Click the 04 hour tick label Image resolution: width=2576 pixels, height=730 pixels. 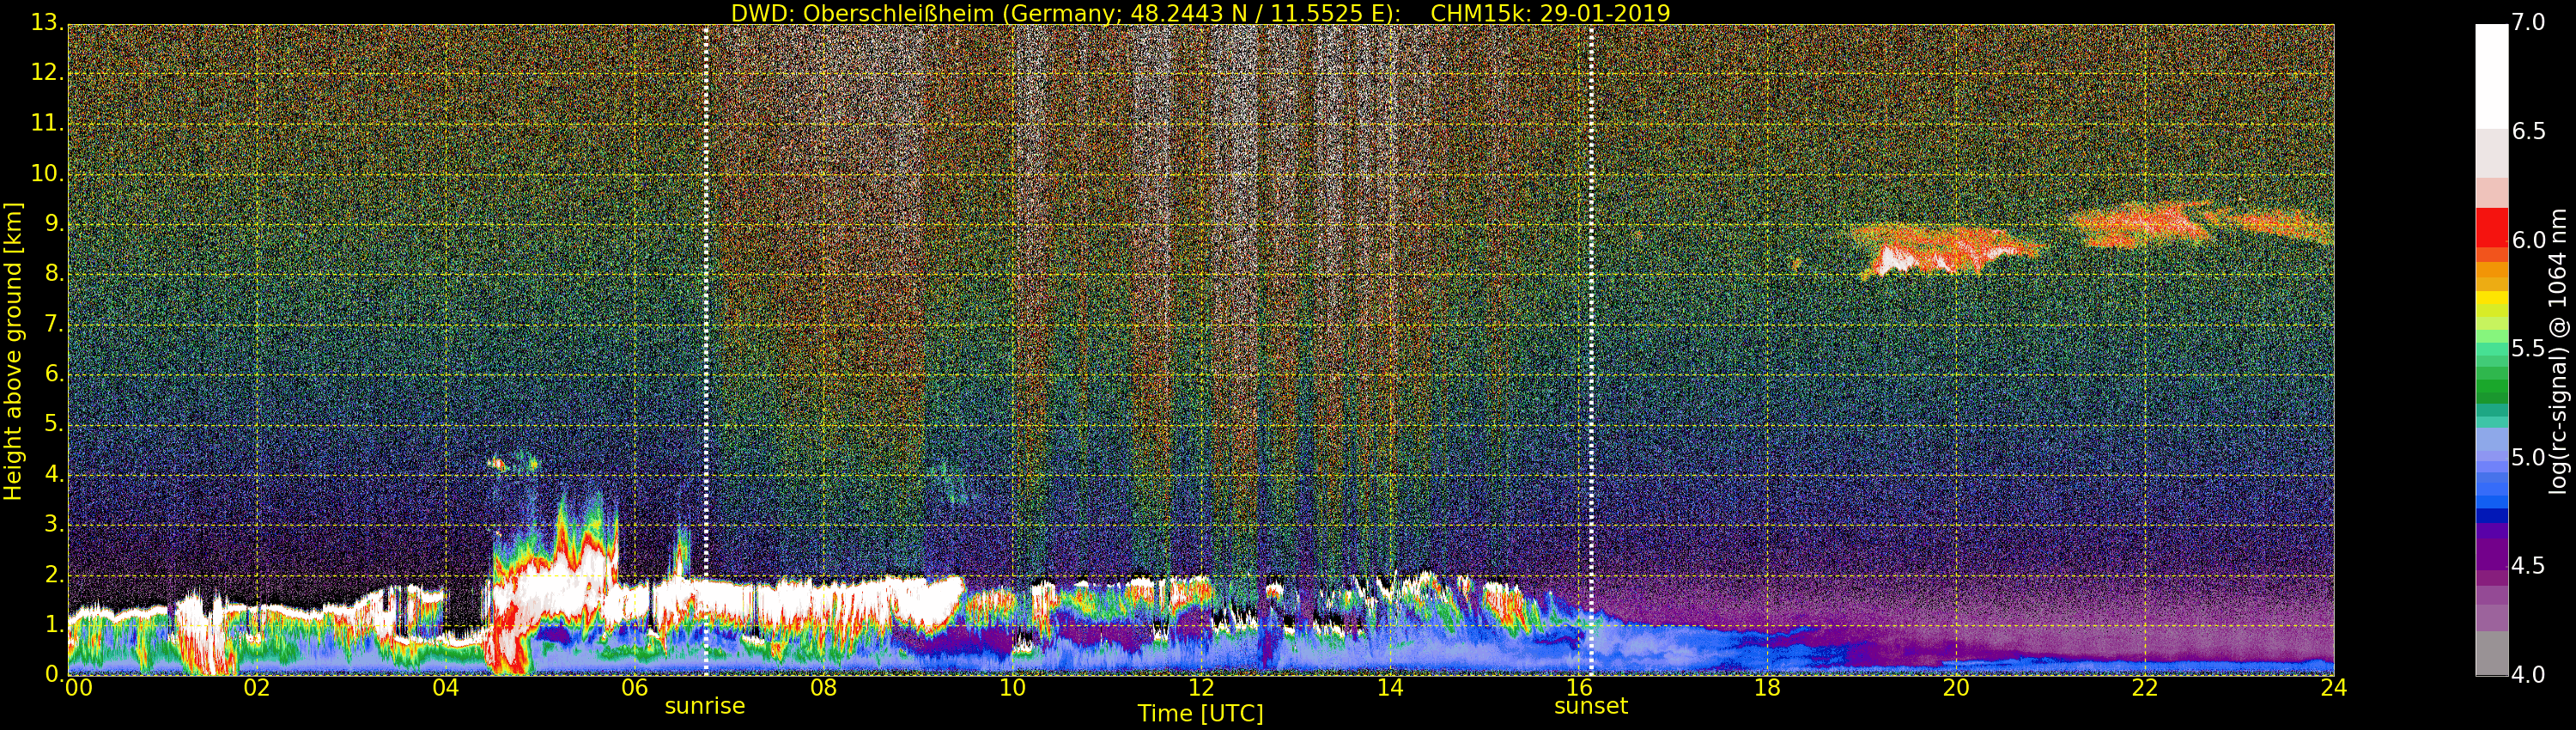pos(446,688)
